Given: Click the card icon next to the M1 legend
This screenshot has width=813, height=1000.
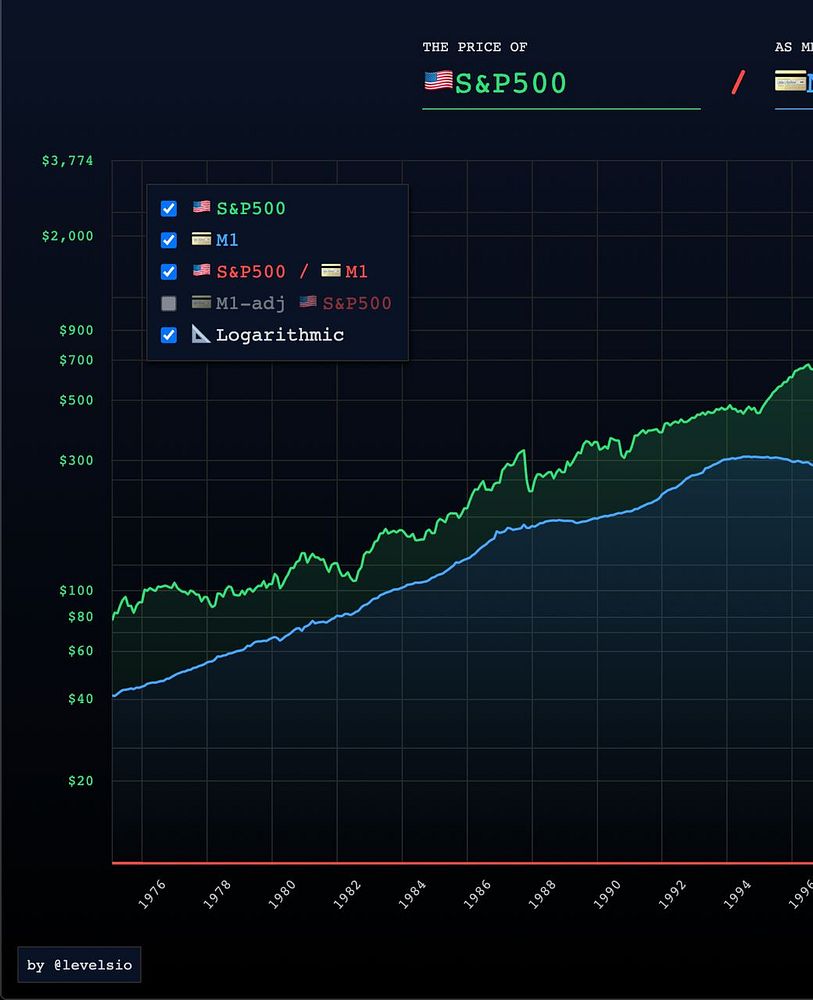Looking at the screenshot, I should (x=201, y=239).
